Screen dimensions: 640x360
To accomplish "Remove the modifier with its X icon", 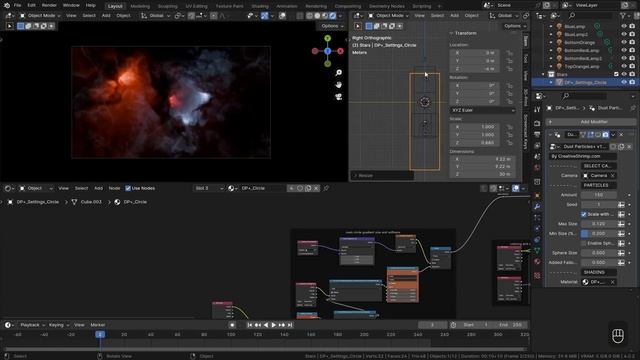I will point(621,134).
